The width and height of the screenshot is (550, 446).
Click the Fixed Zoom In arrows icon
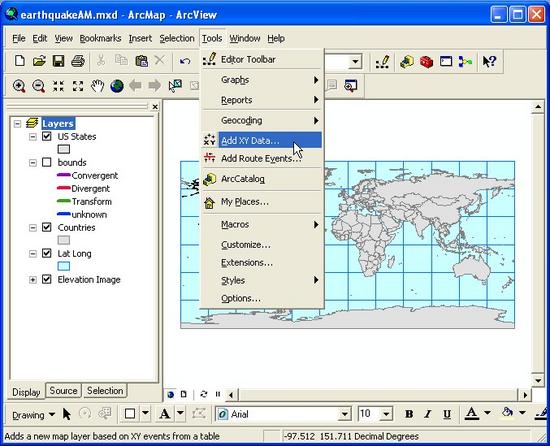point(58,86)
